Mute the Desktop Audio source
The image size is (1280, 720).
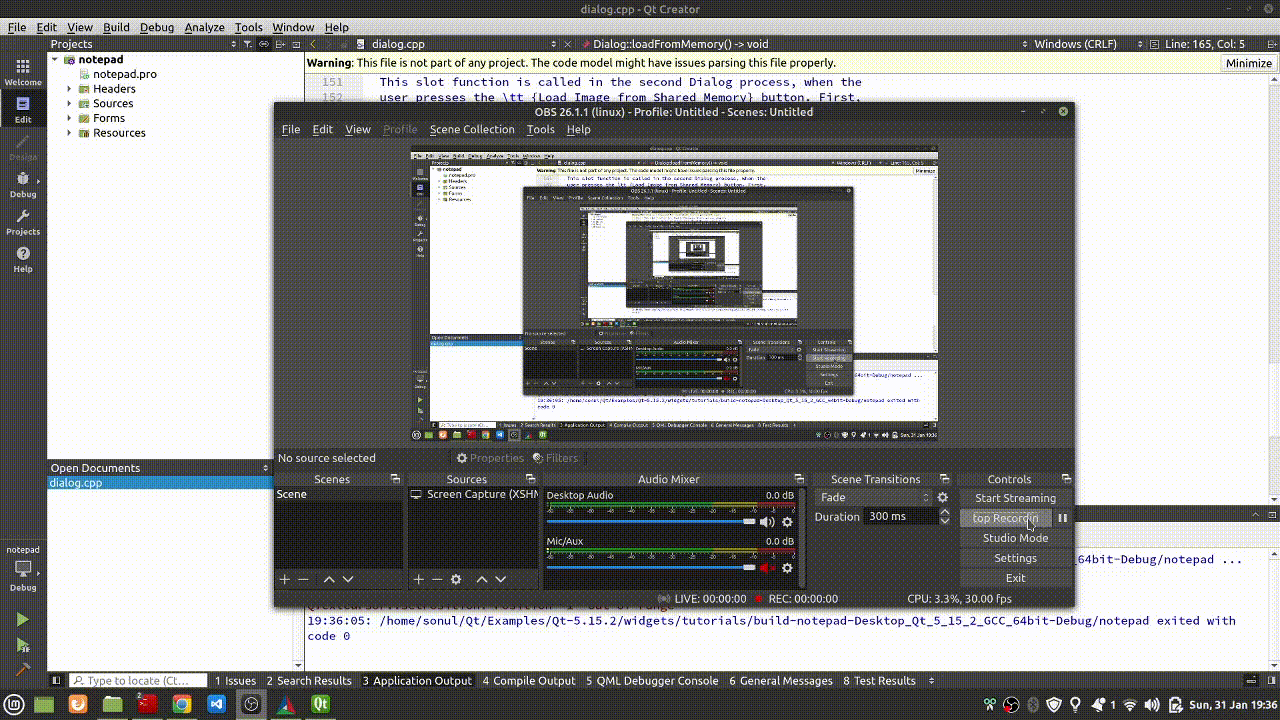(x=766, y=521)
